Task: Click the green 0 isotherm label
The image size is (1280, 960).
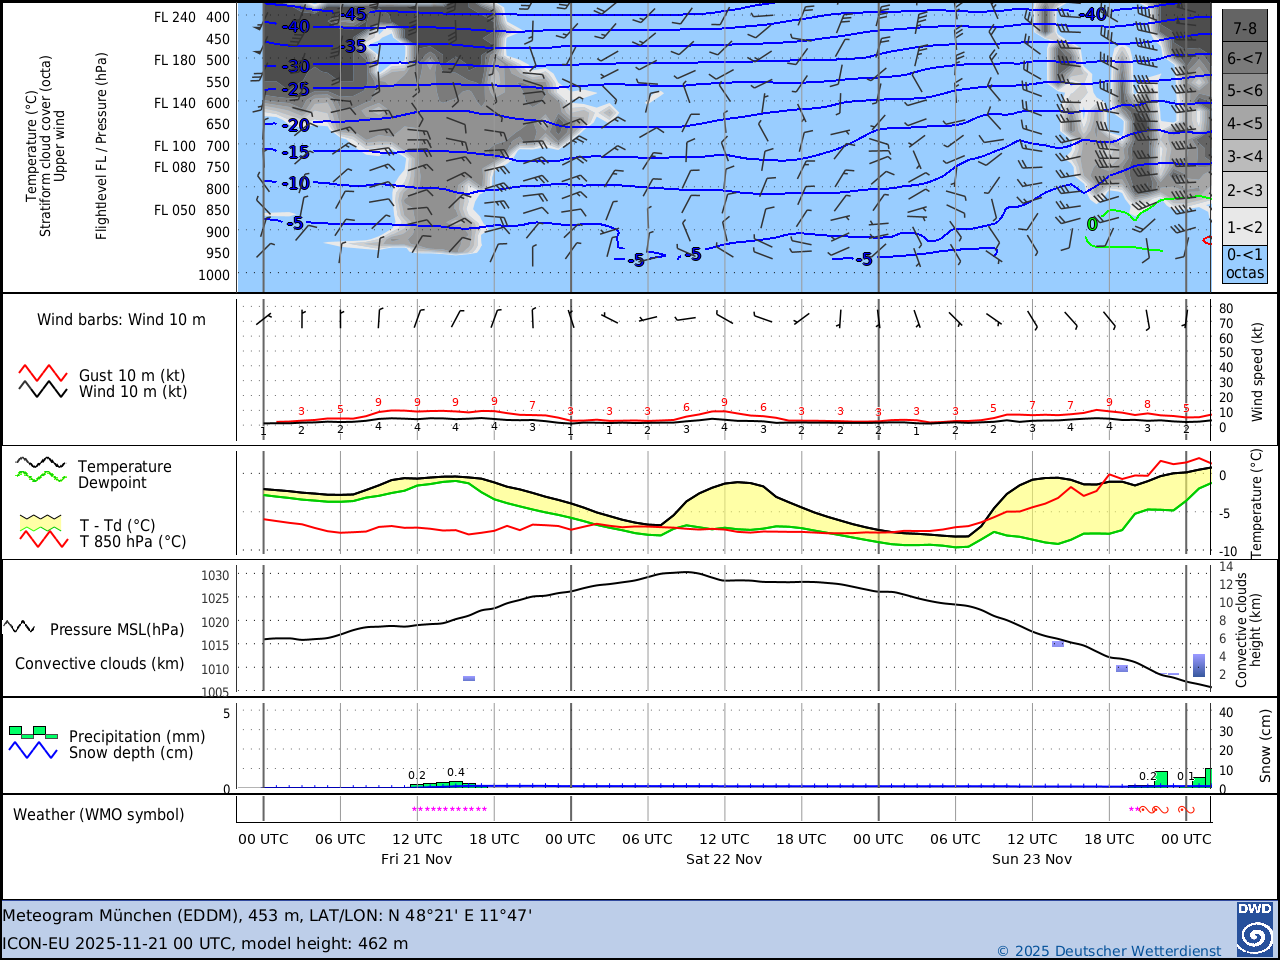Action: 1092,224
